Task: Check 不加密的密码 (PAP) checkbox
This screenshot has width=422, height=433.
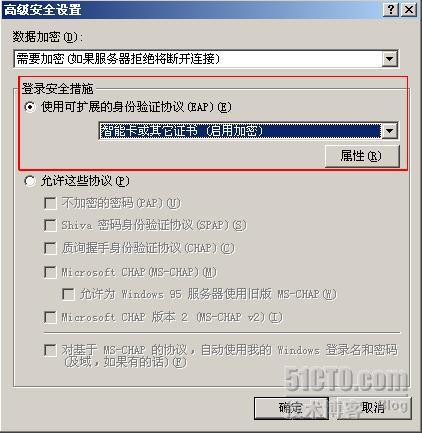Action: (50, 203)
